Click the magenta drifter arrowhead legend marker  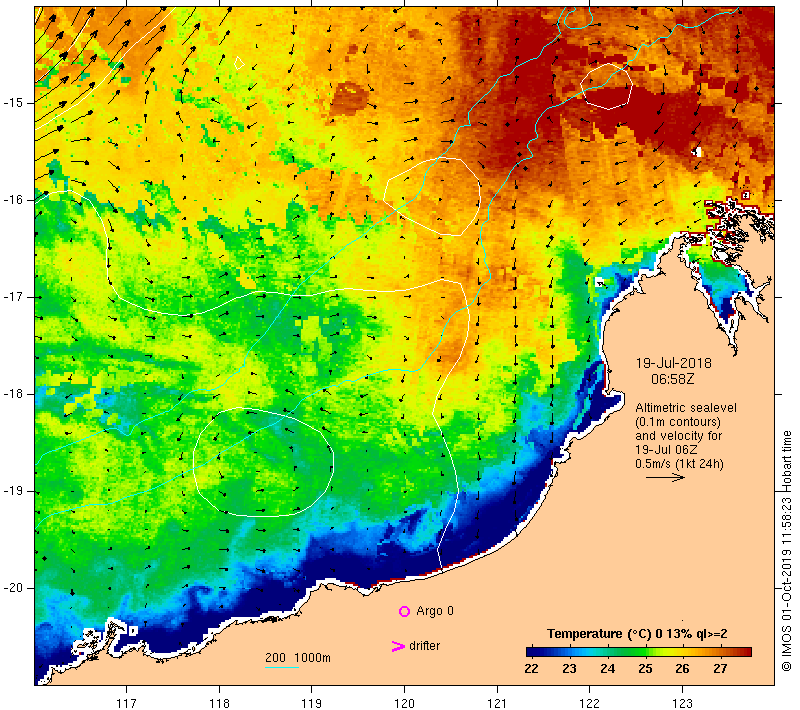tap(397, 646)
